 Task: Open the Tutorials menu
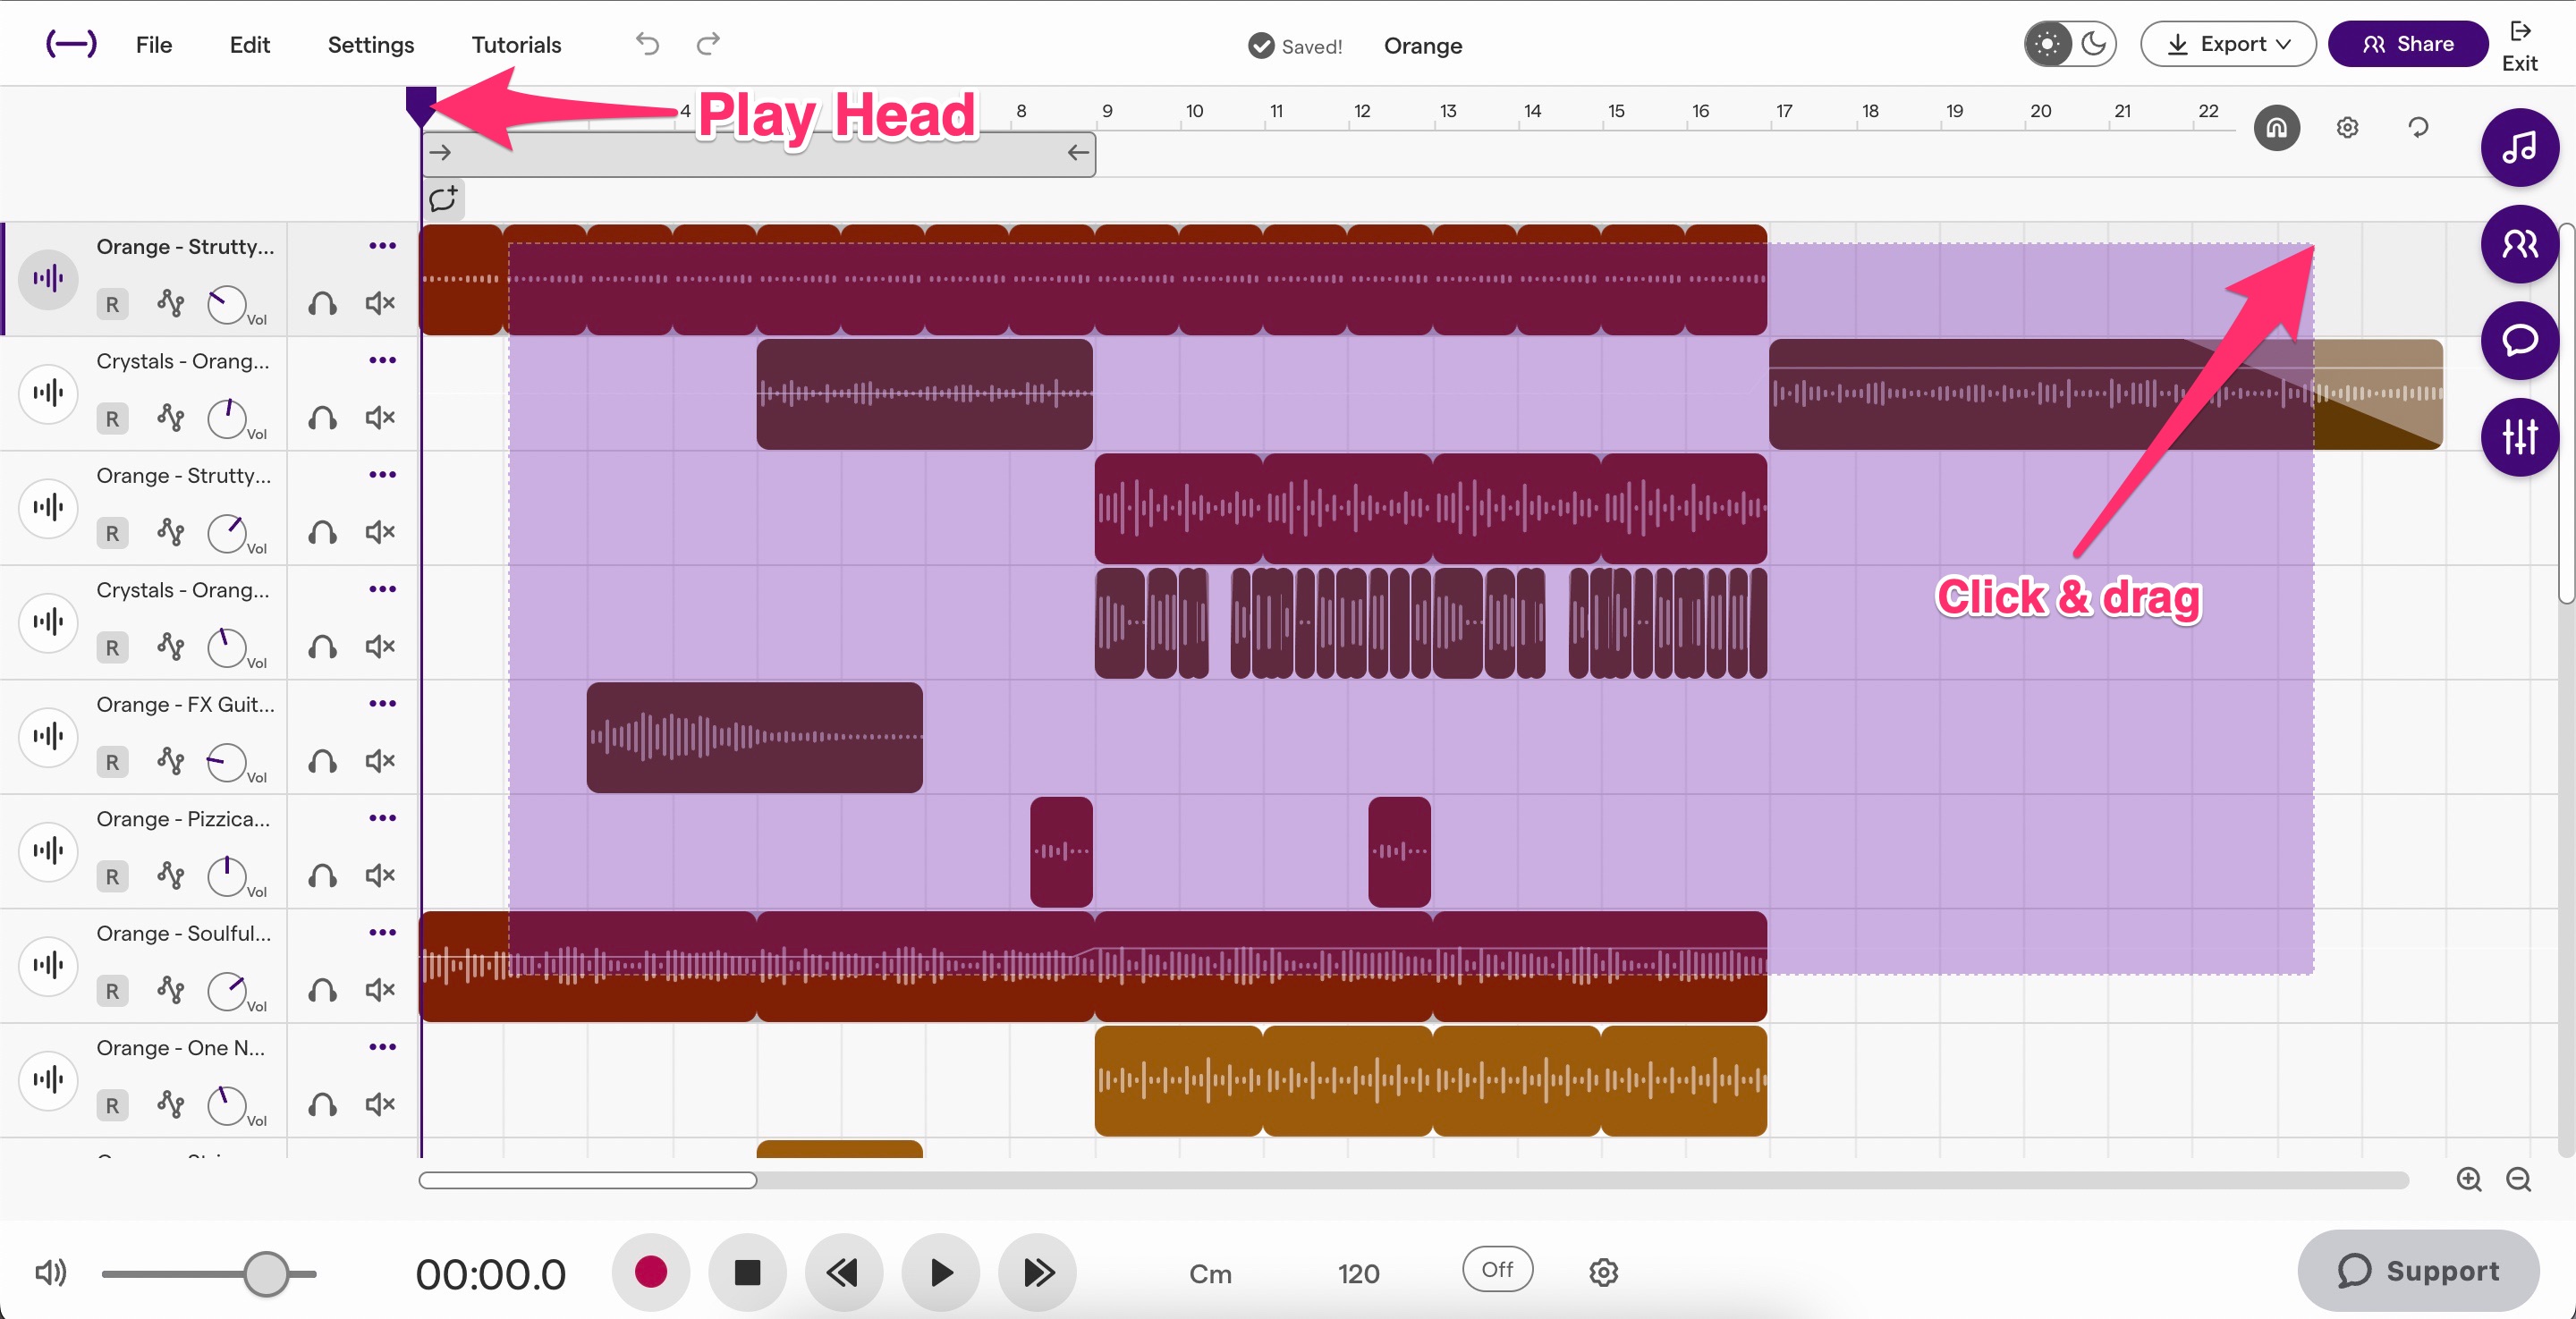[516, 45]
